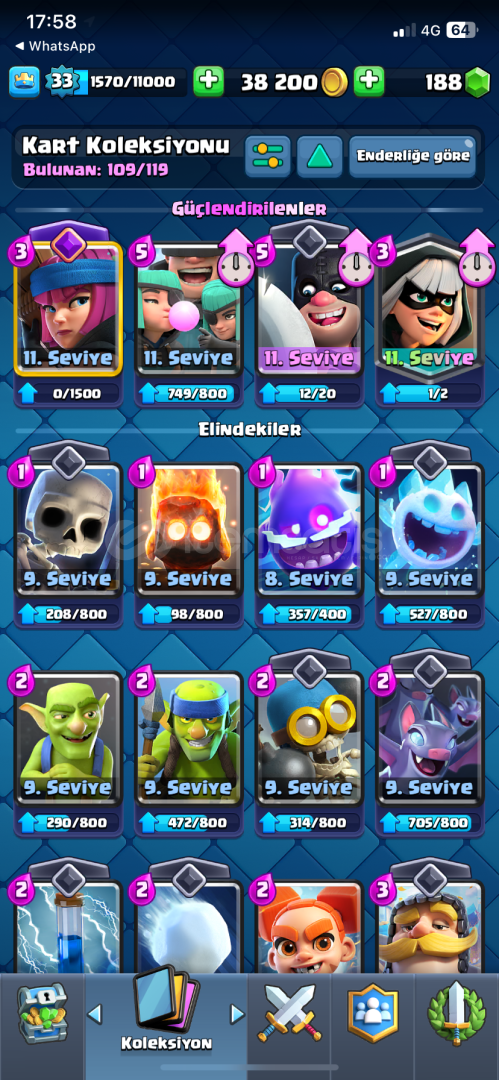Toggle sort order with green triangle button
This screenshot has height=1080, width=499.
[320, 157]
